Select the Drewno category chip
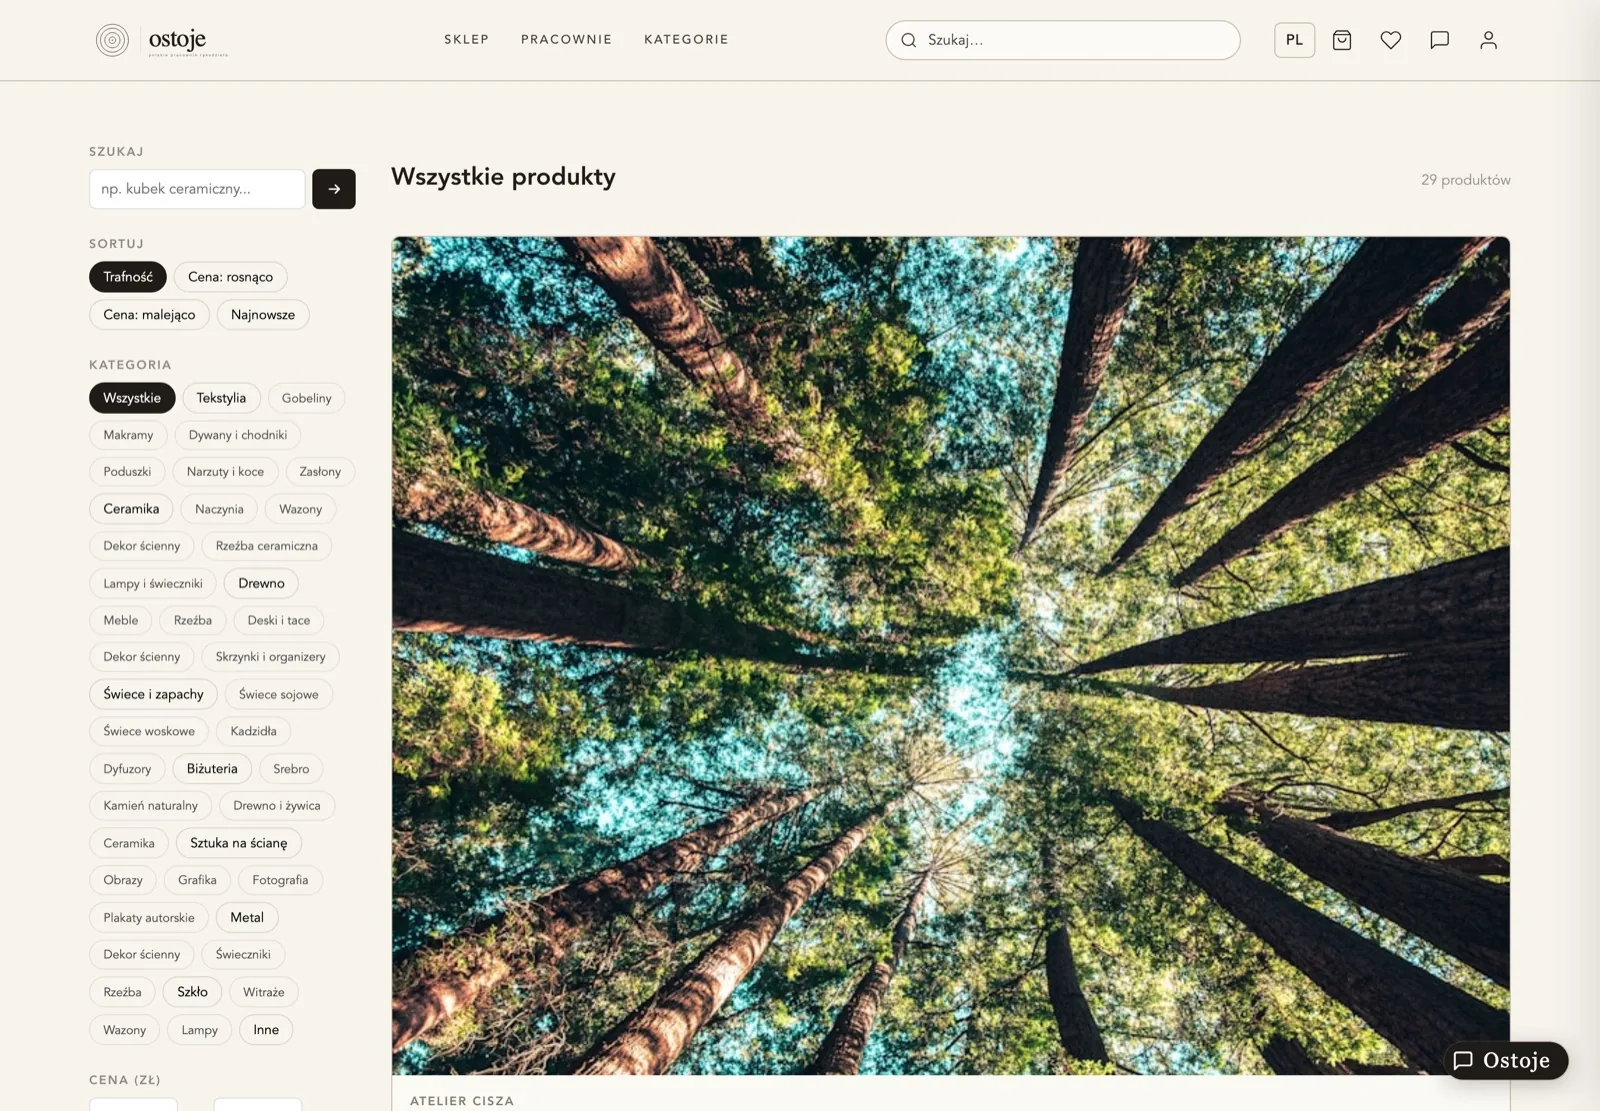The image size is (1600, 1111). click(x=261, y=584)
